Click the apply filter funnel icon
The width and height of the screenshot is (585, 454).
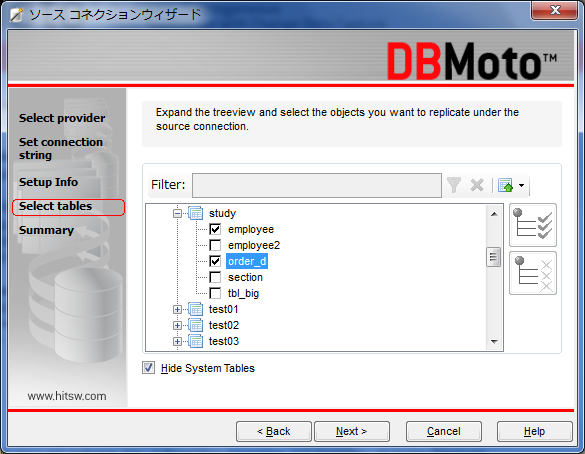(454, 185)
